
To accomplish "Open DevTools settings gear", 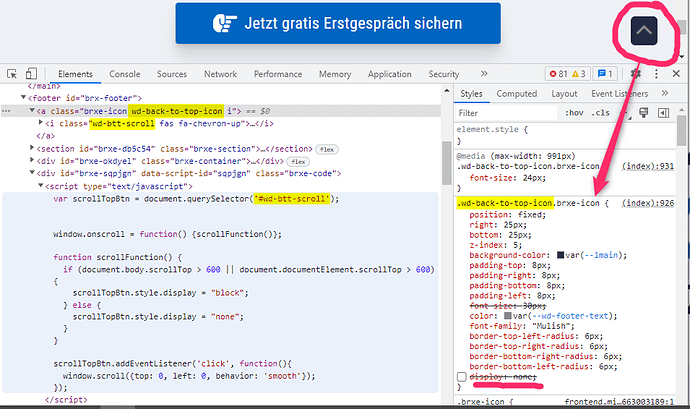I will tap(635, 74).
